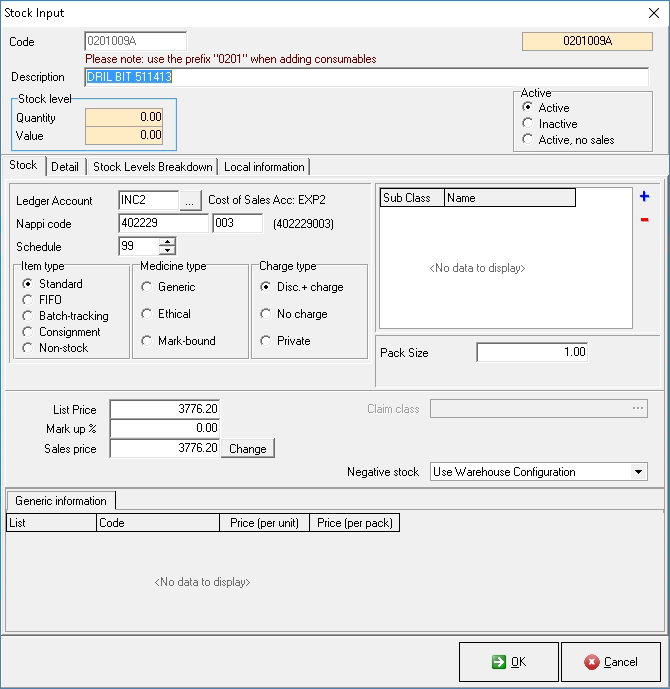
Task: Open the Local information tab
Action: pyautogui.click(x=264, y=167)
